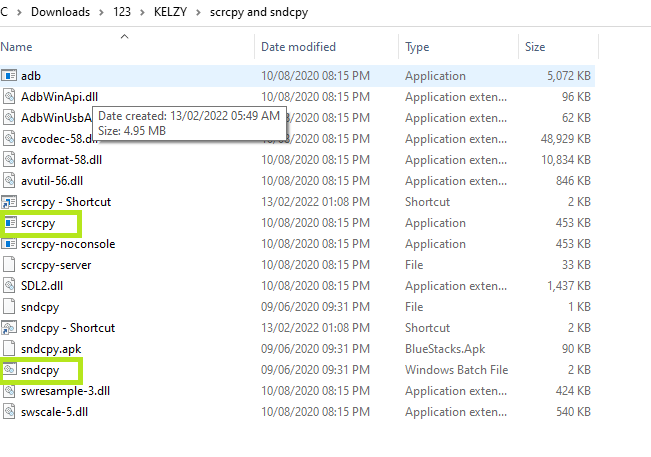
Task: Click the '96 KB' size of AdbWinApi.dll
Action: pyautogui.click(x=576, y=97)
